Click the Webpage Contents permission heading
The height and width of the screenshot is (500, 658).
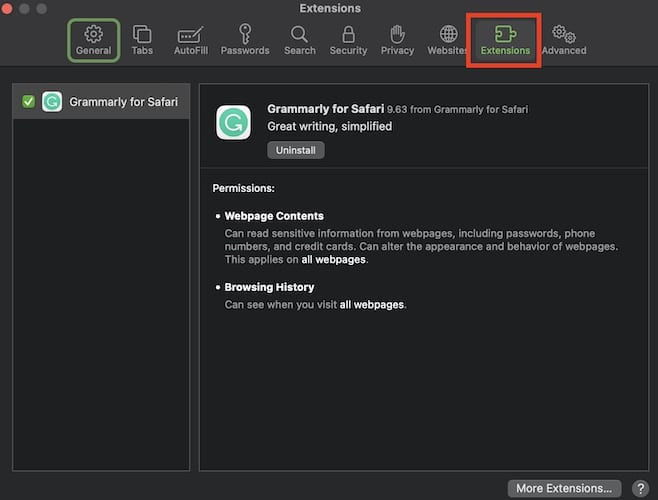pyautogui.click(x=273, y=216)
